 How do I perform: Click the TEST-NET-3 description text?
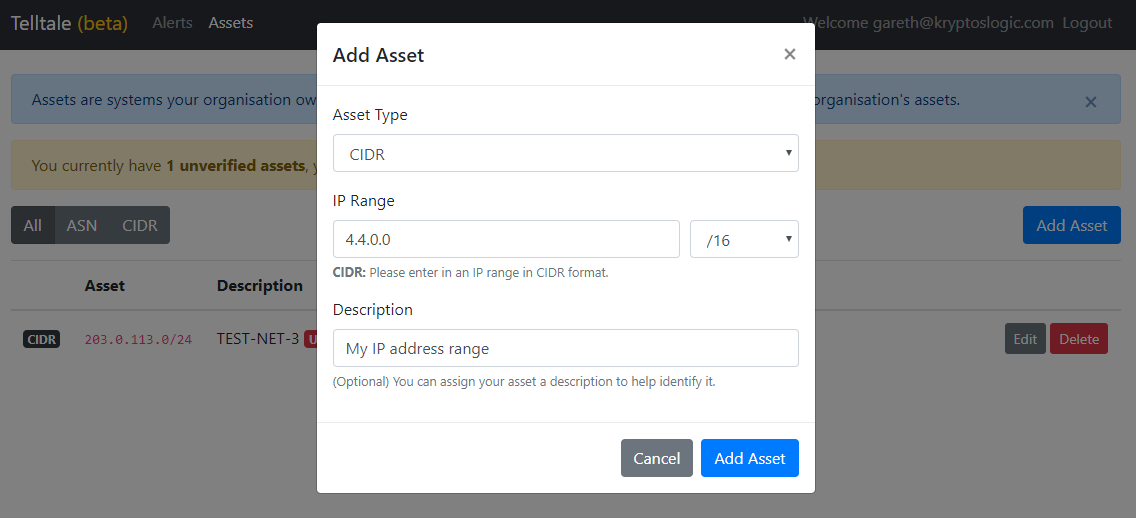258,338
